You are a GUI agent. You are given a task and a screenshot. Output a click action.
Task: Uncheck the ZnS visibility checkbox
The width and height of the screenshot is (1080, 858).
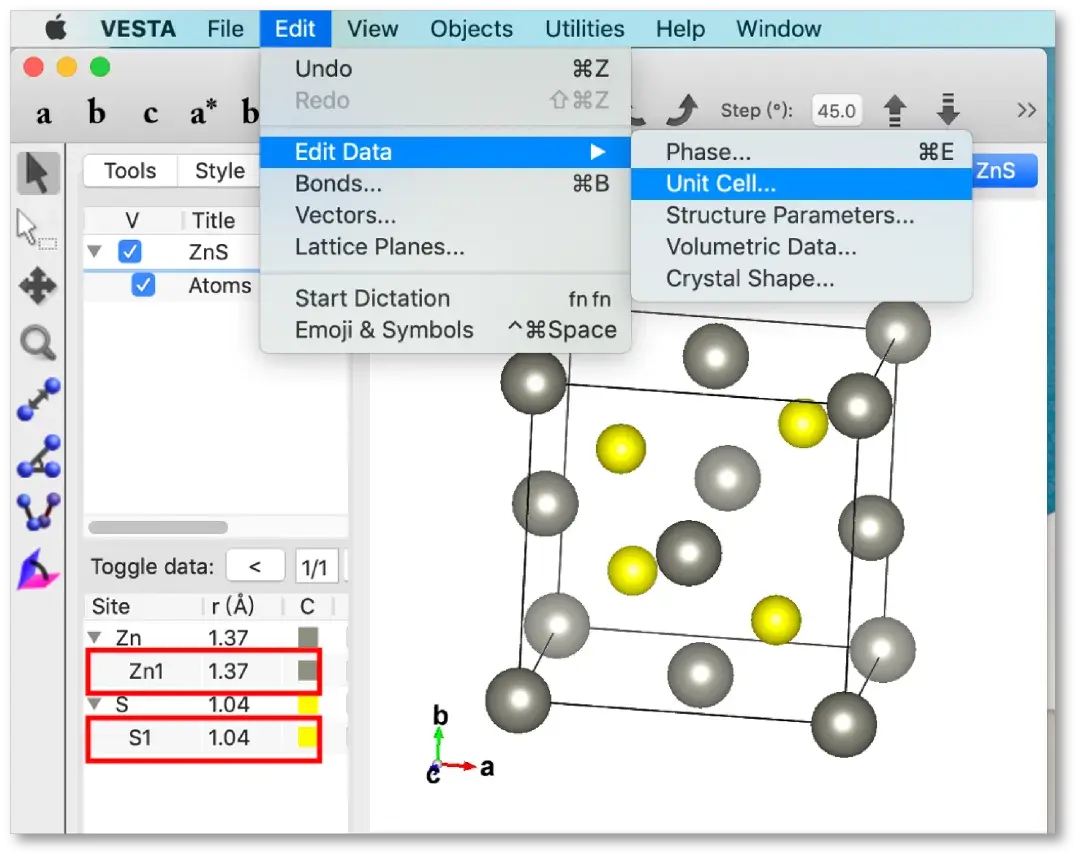click(x=129, y=251)
